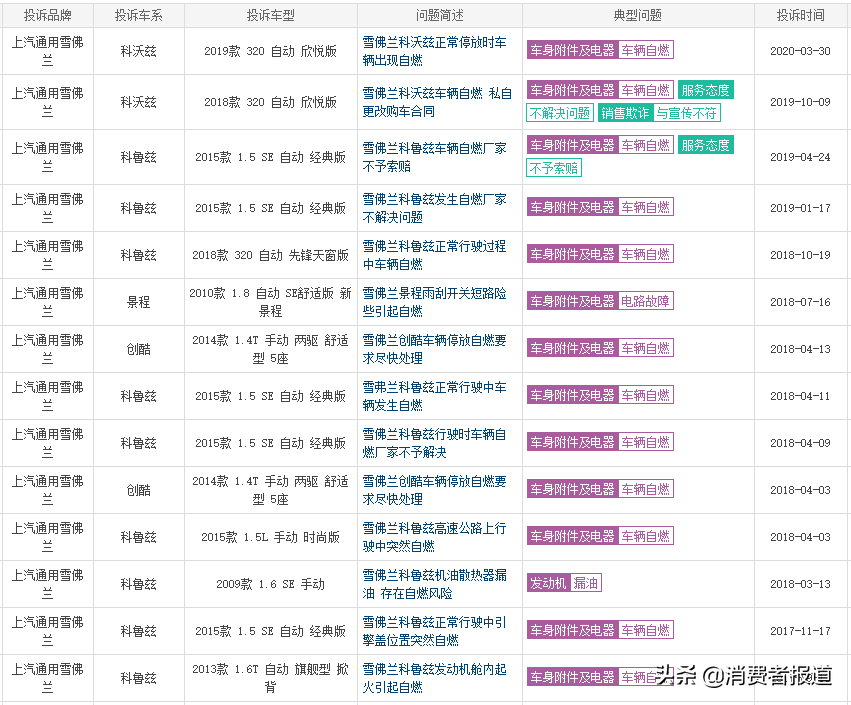The width and height of the screenshot is (851, 705).
Task: Open the 创酷 complaint link dated 2018-04-13
Action: 435,350
